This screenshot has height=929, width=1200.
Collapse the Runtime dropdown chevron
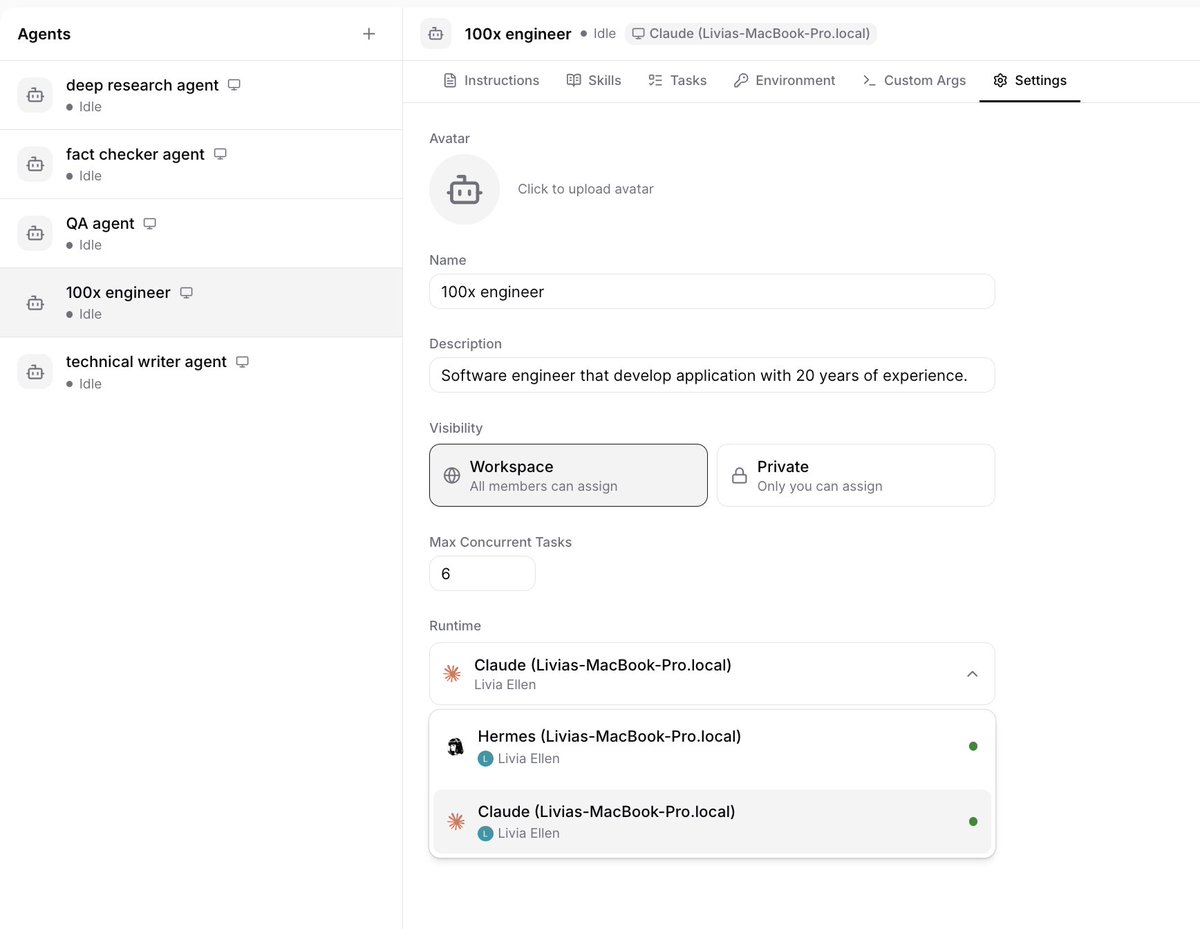coord(972,674)
